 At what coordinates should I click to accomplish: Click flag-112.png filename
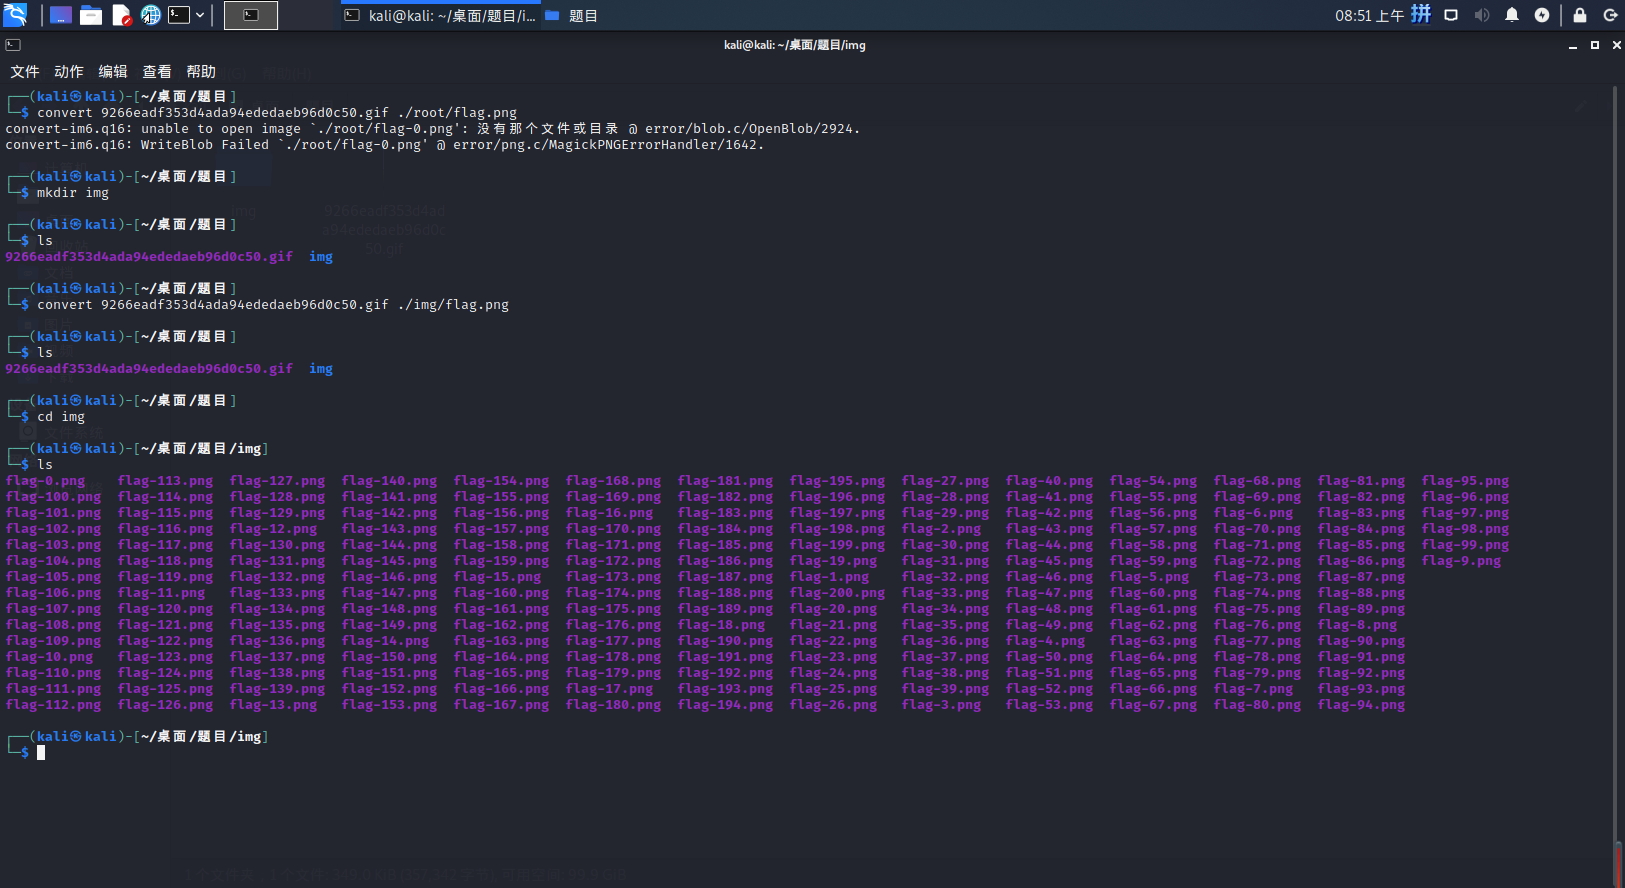coord(53,705)
